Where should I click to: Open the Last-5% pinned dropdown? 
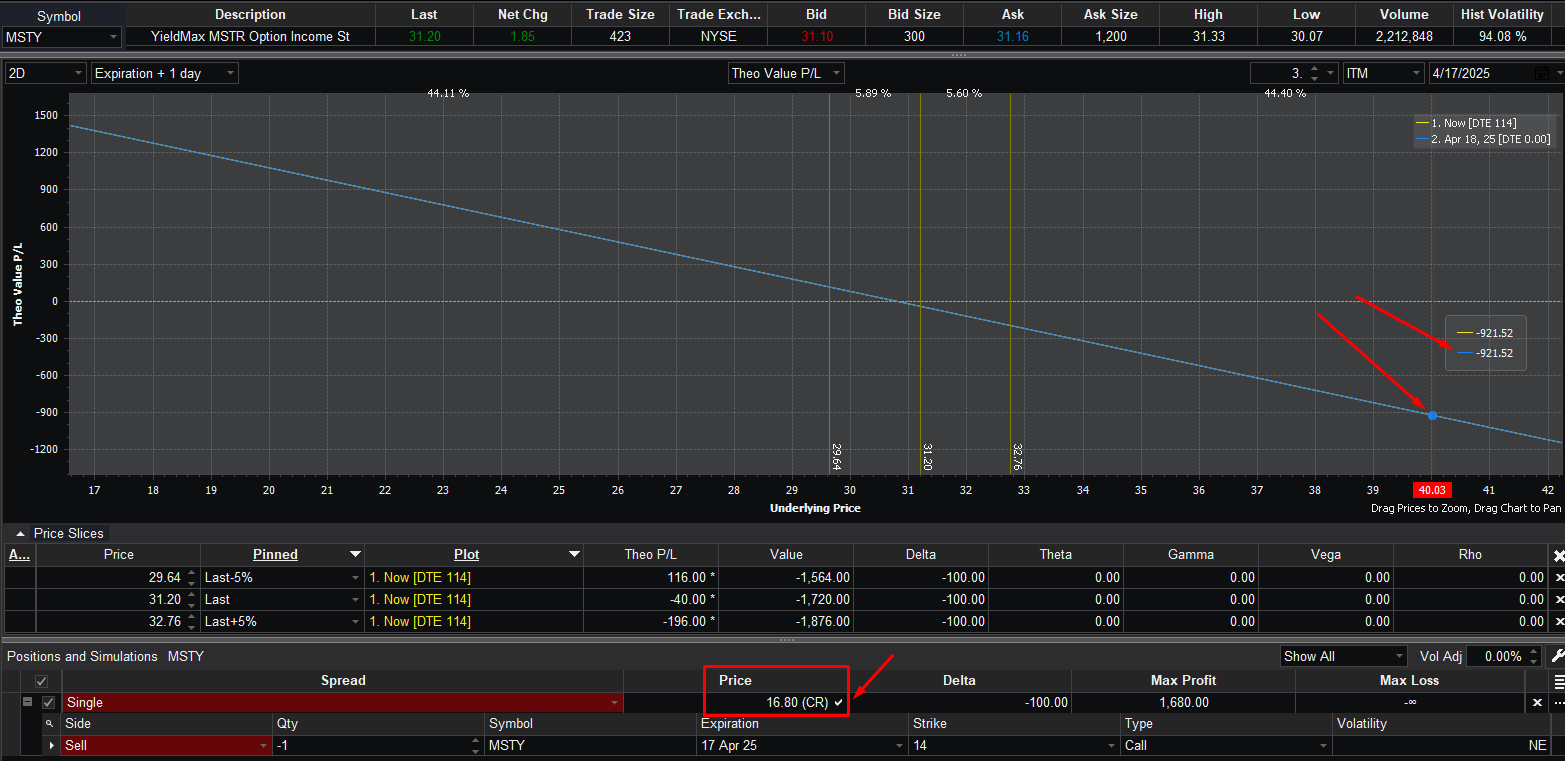[x=355, y=578]
